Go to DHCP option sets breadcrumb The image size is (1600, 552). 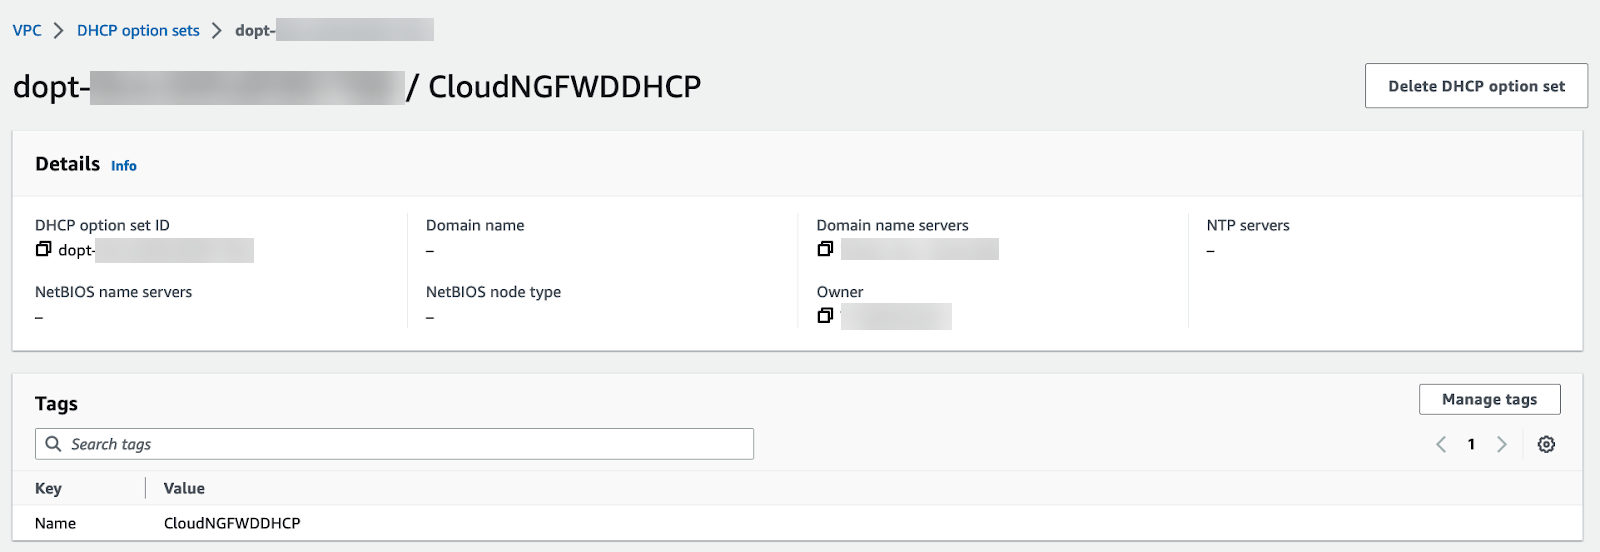(138, 30)
